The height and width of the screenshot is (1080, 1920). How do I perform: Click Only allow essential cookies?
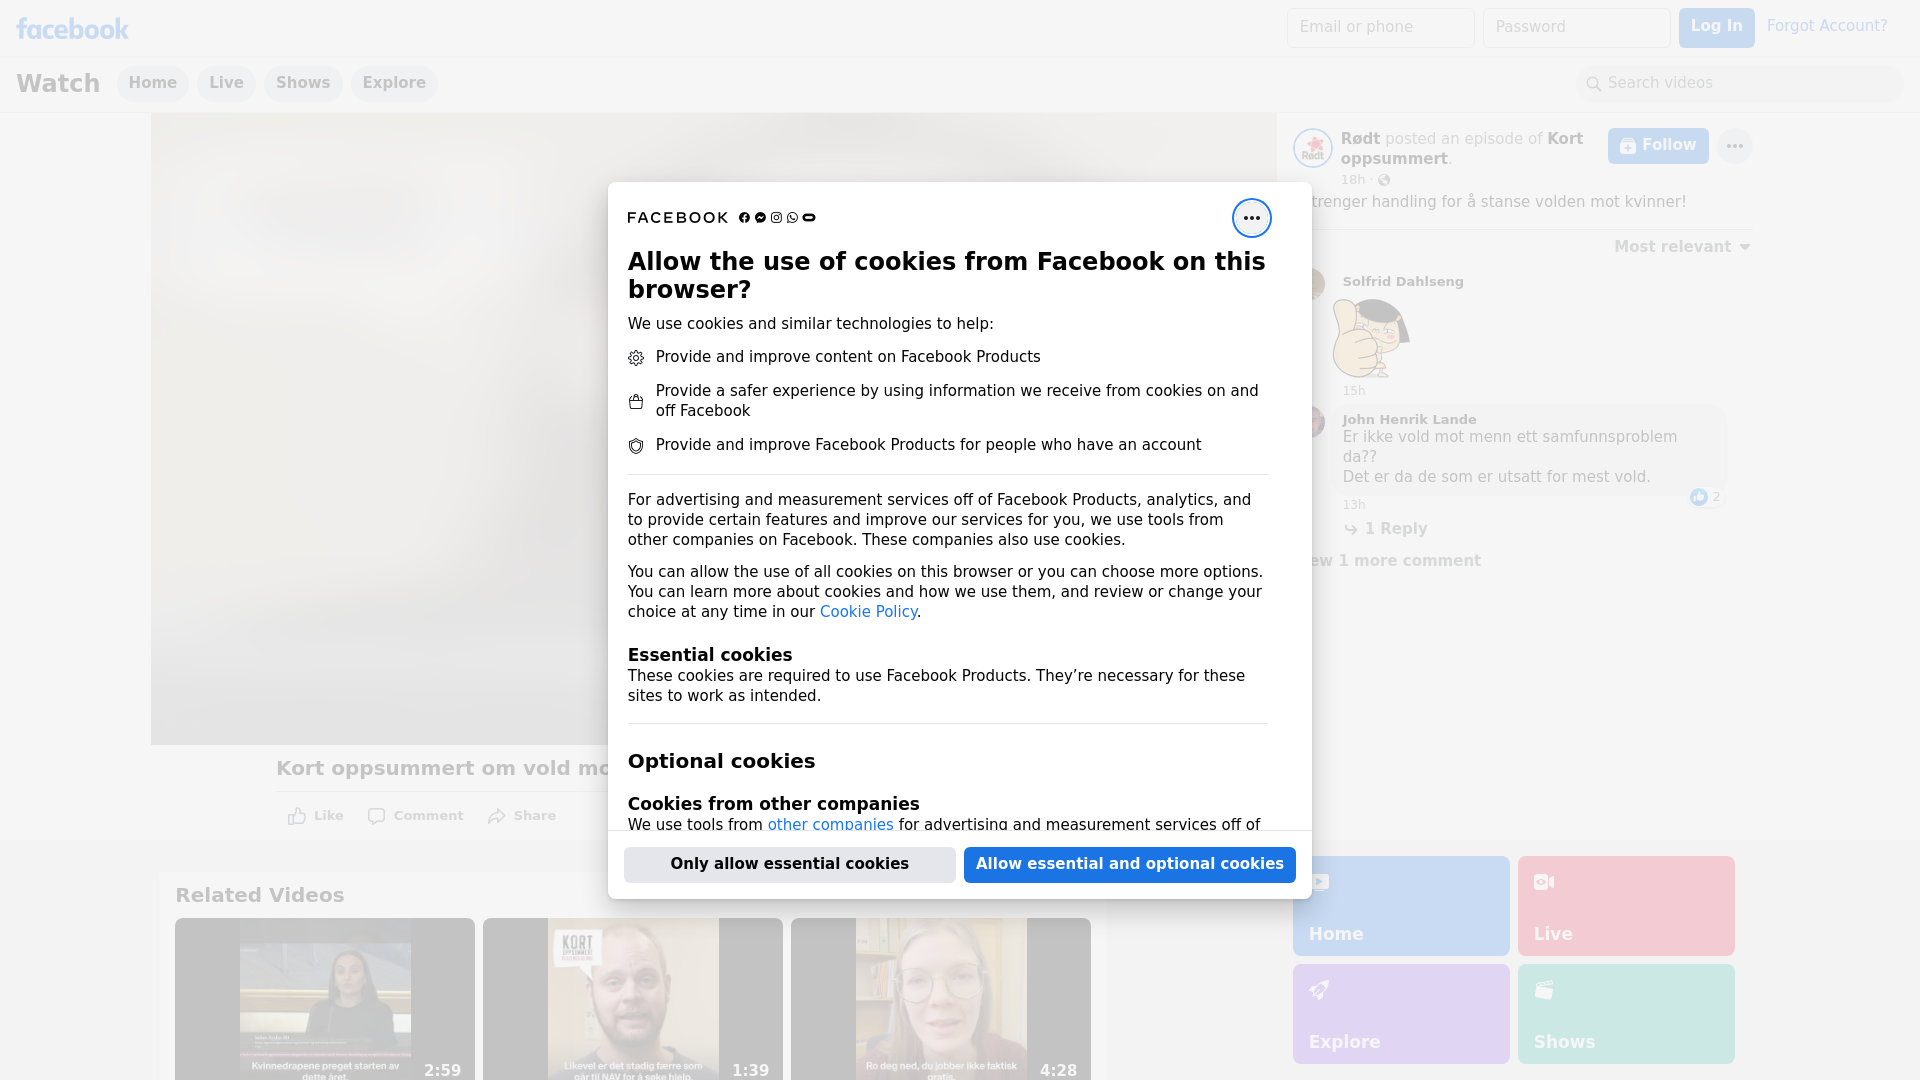pyautogui.click(x=789, y=864)
